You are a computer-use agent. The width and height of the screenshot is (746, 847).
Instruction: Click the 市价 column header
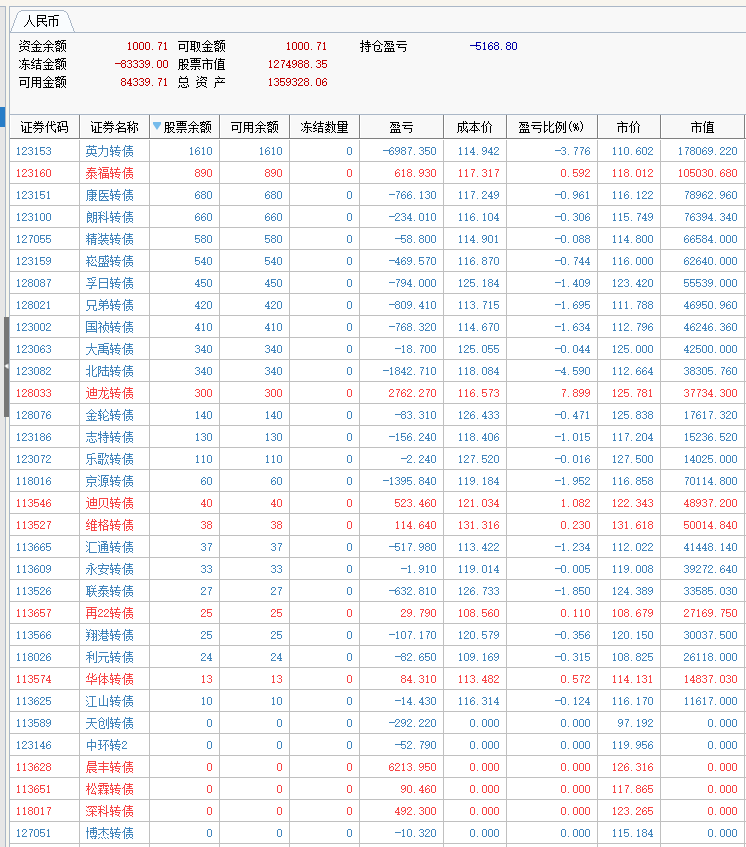tap(628, 127)
